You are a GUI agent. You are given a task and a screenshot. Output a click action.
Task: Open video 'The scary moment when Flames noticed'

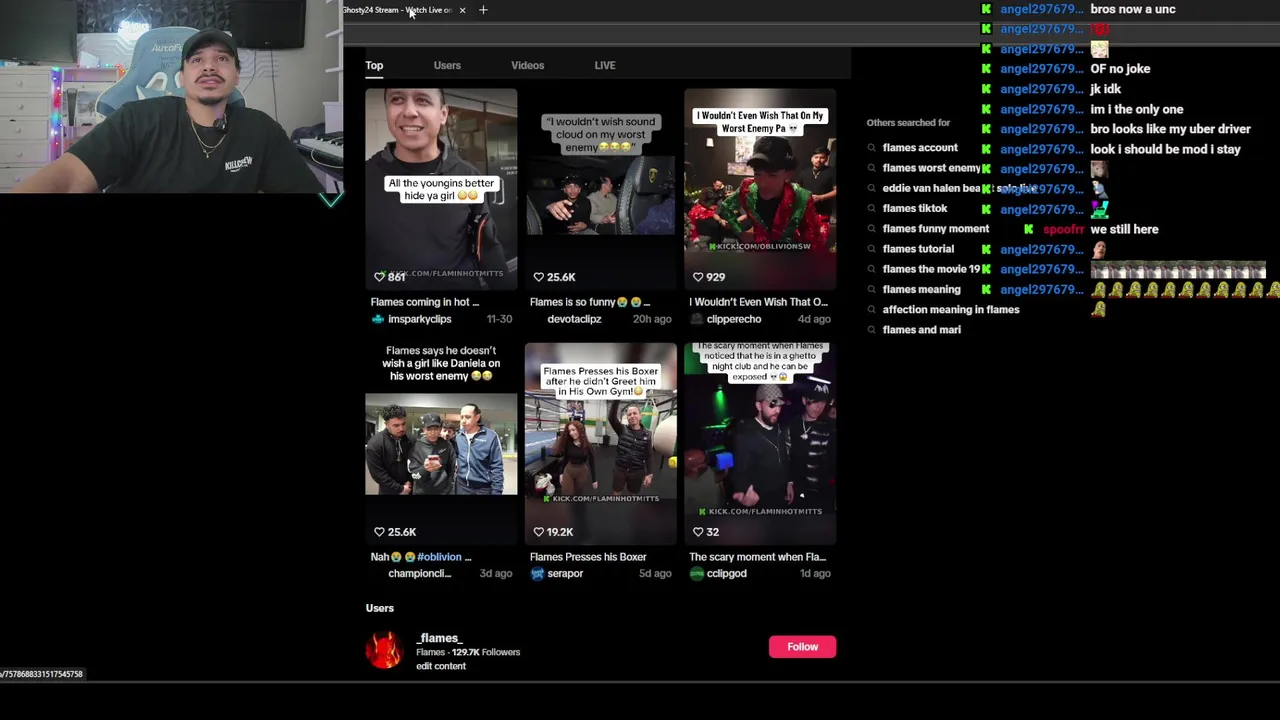tap(760, 443)
